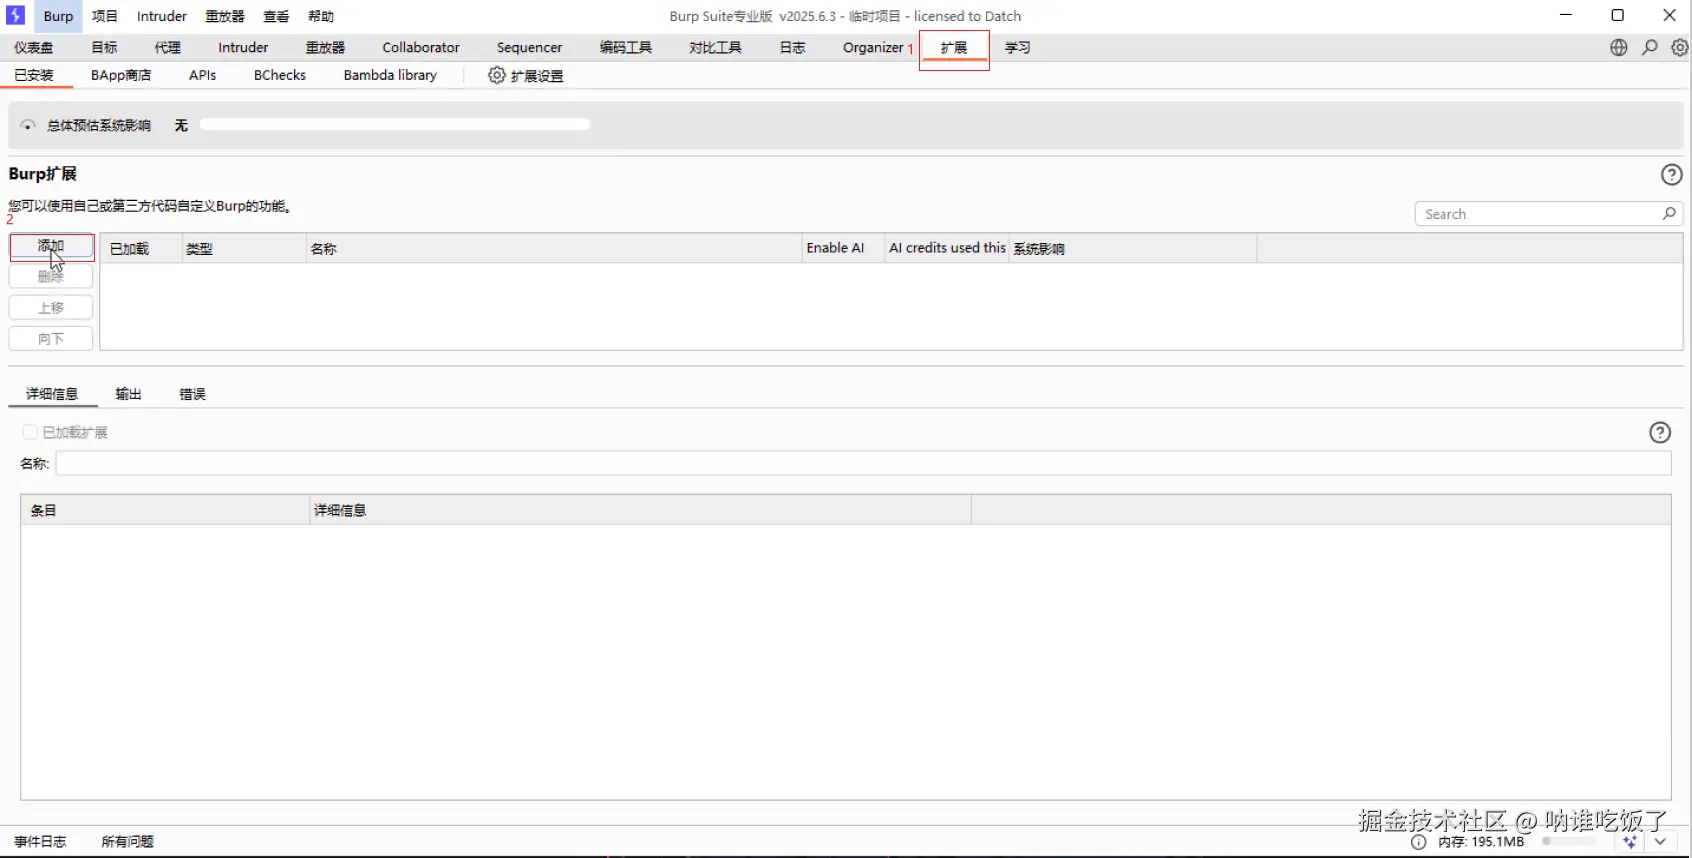
Task: Click the 删除 button
Action: [x=51, y=277]
